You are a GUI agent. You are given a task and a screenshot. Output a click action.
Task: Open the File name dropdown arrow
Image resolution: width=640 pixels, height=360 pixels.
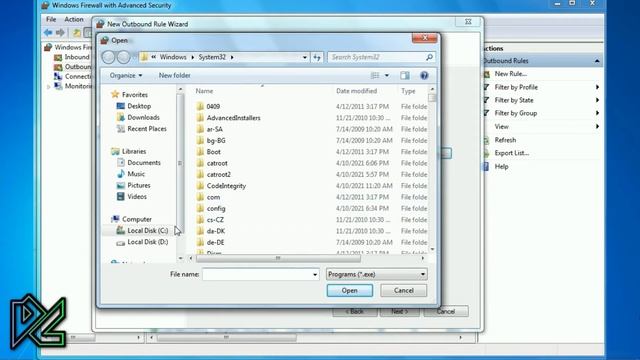pos(315,275)
